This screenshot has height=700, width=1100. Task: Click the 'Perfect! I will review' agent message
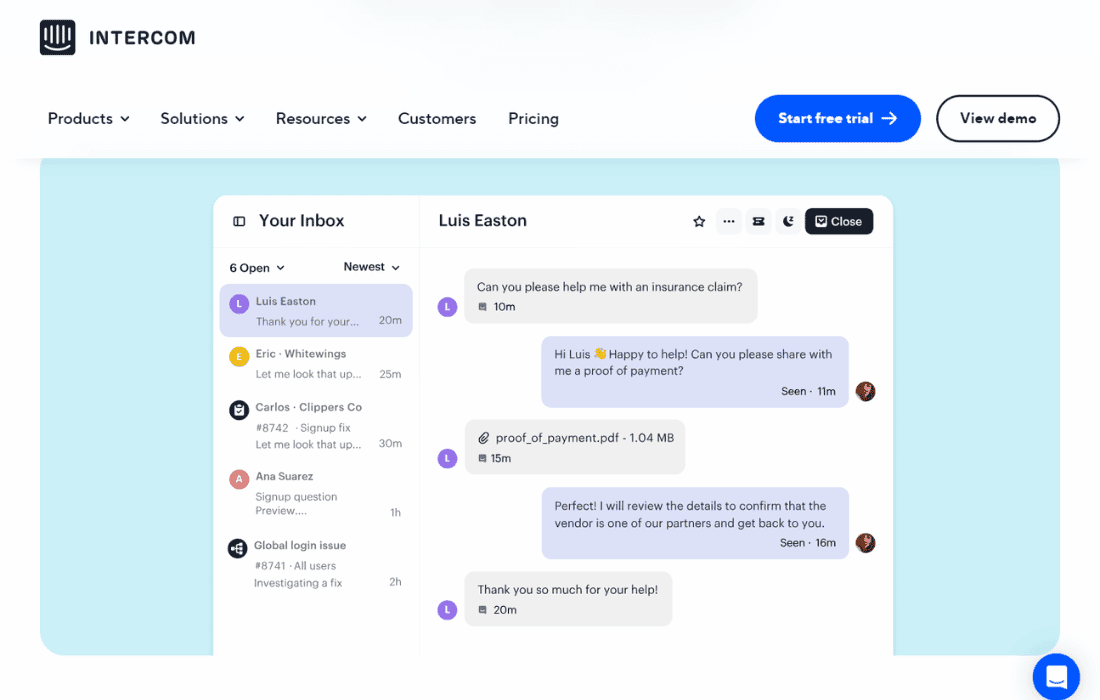tap(695, 523)
